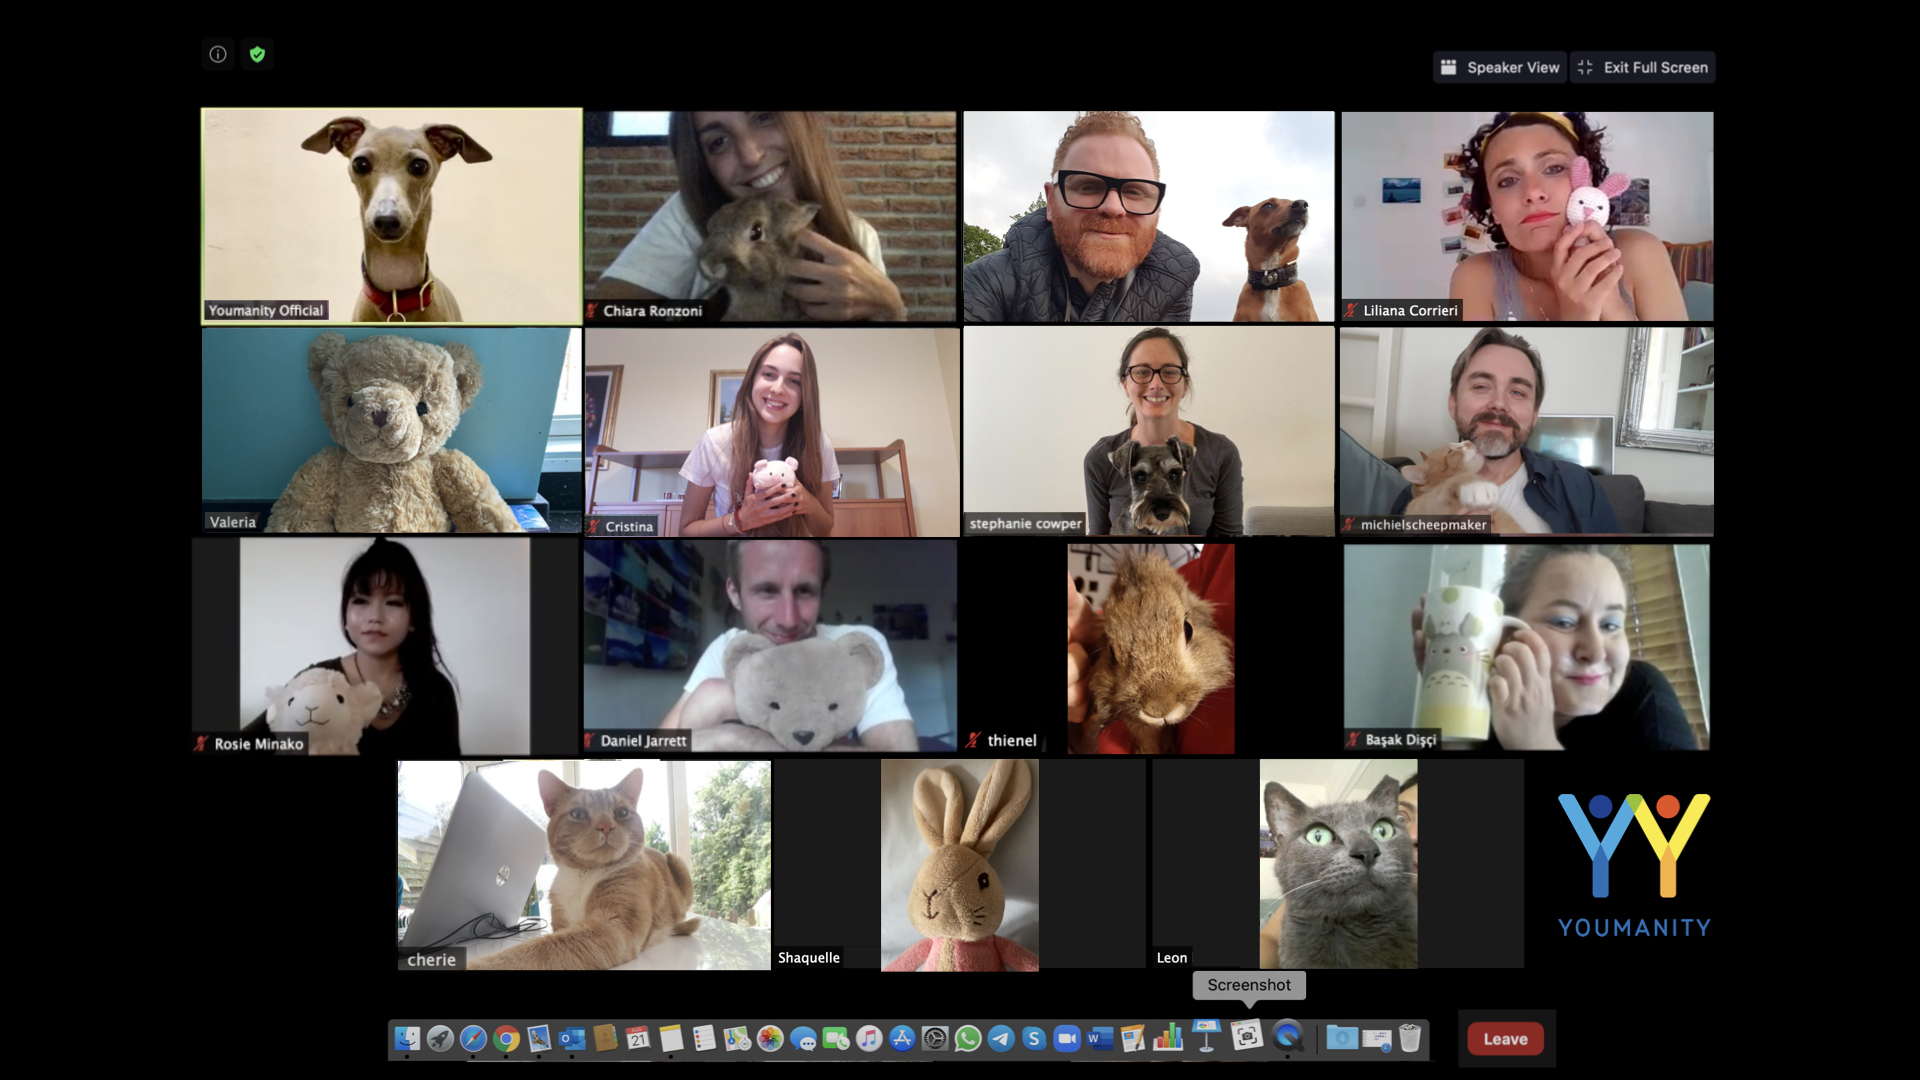Select Leon's gray cat video tile

[1338, 863]
